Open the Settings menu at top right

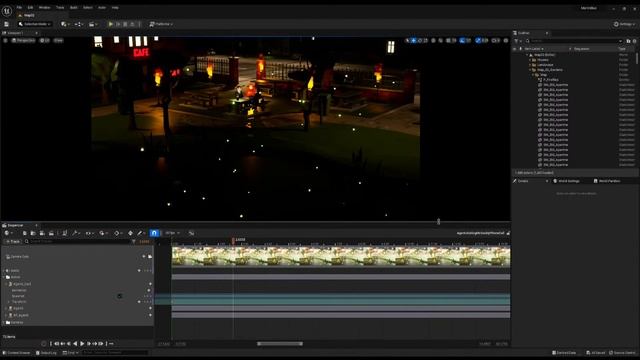(624, 24)
